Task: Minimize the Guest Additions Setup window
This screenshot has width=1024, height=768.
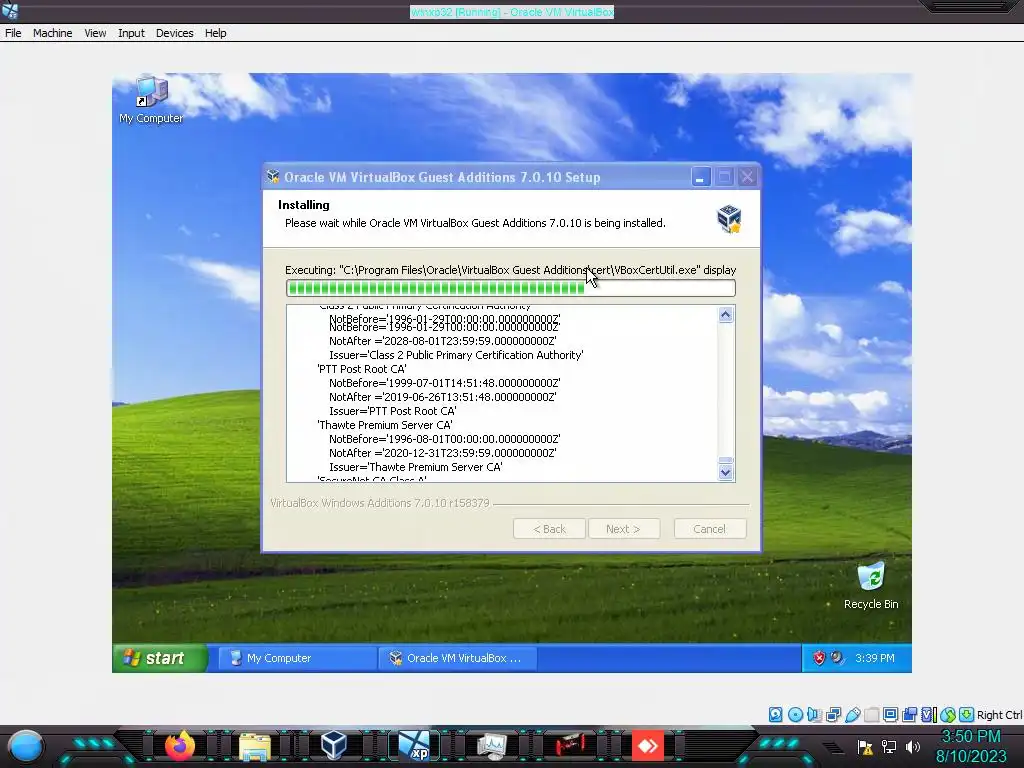Action: pyautogui.click(x=700, y=177)
